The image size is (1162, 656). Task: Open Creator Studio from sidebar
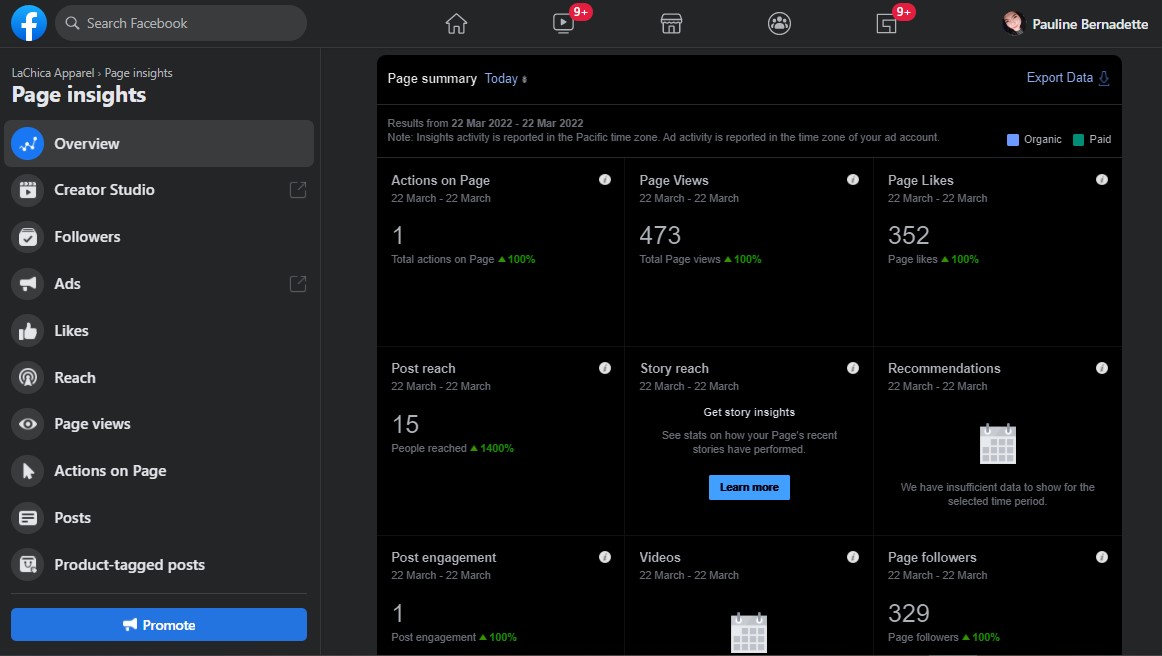(159, 190)
